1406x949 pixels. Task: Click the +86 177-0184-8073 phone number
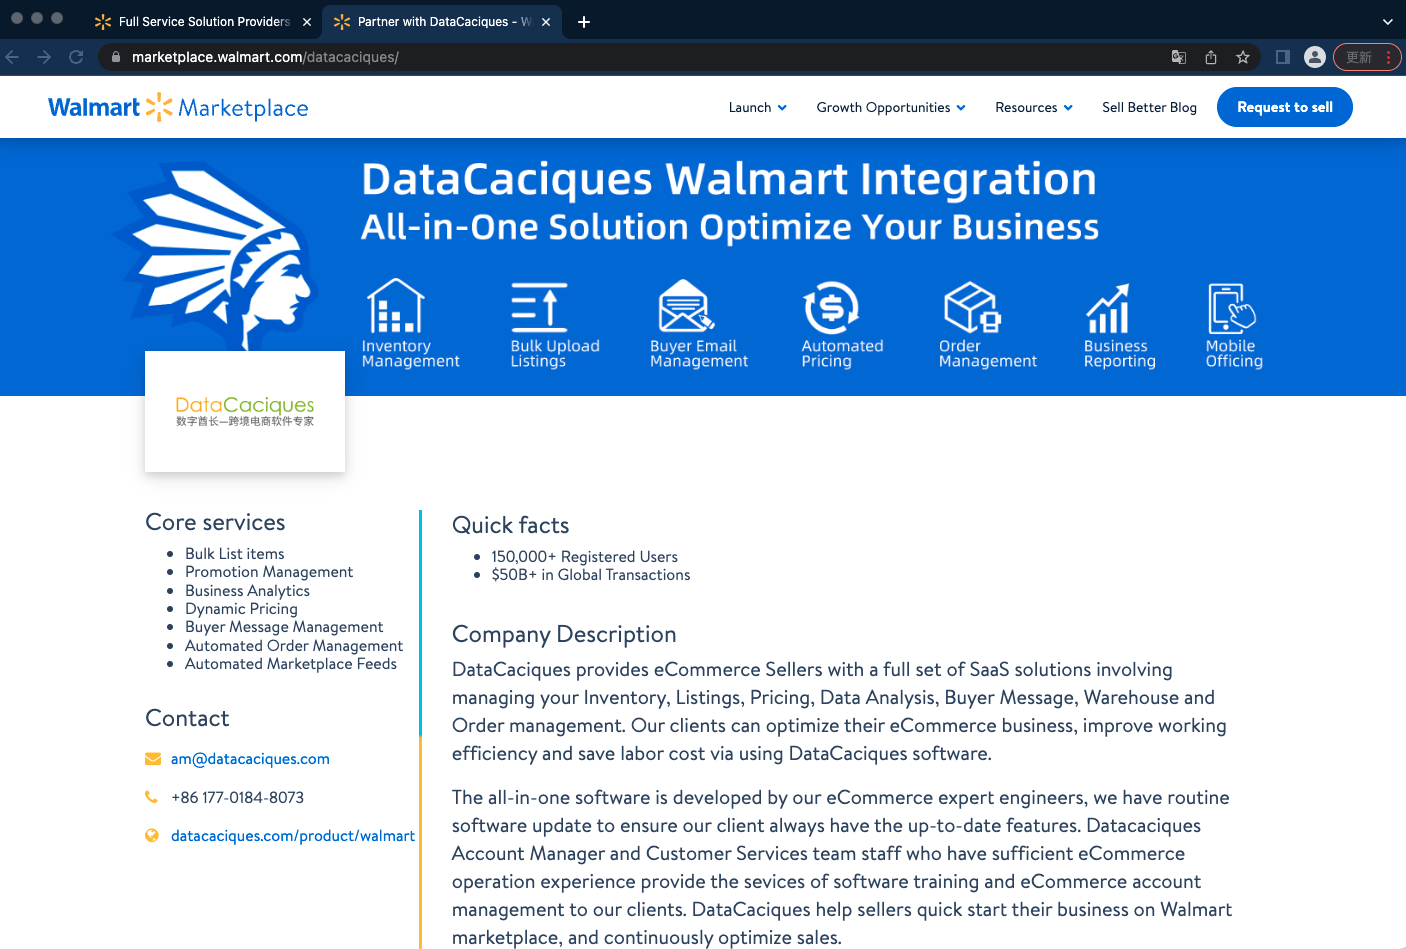pyautogui.click(x=237, y=797)
